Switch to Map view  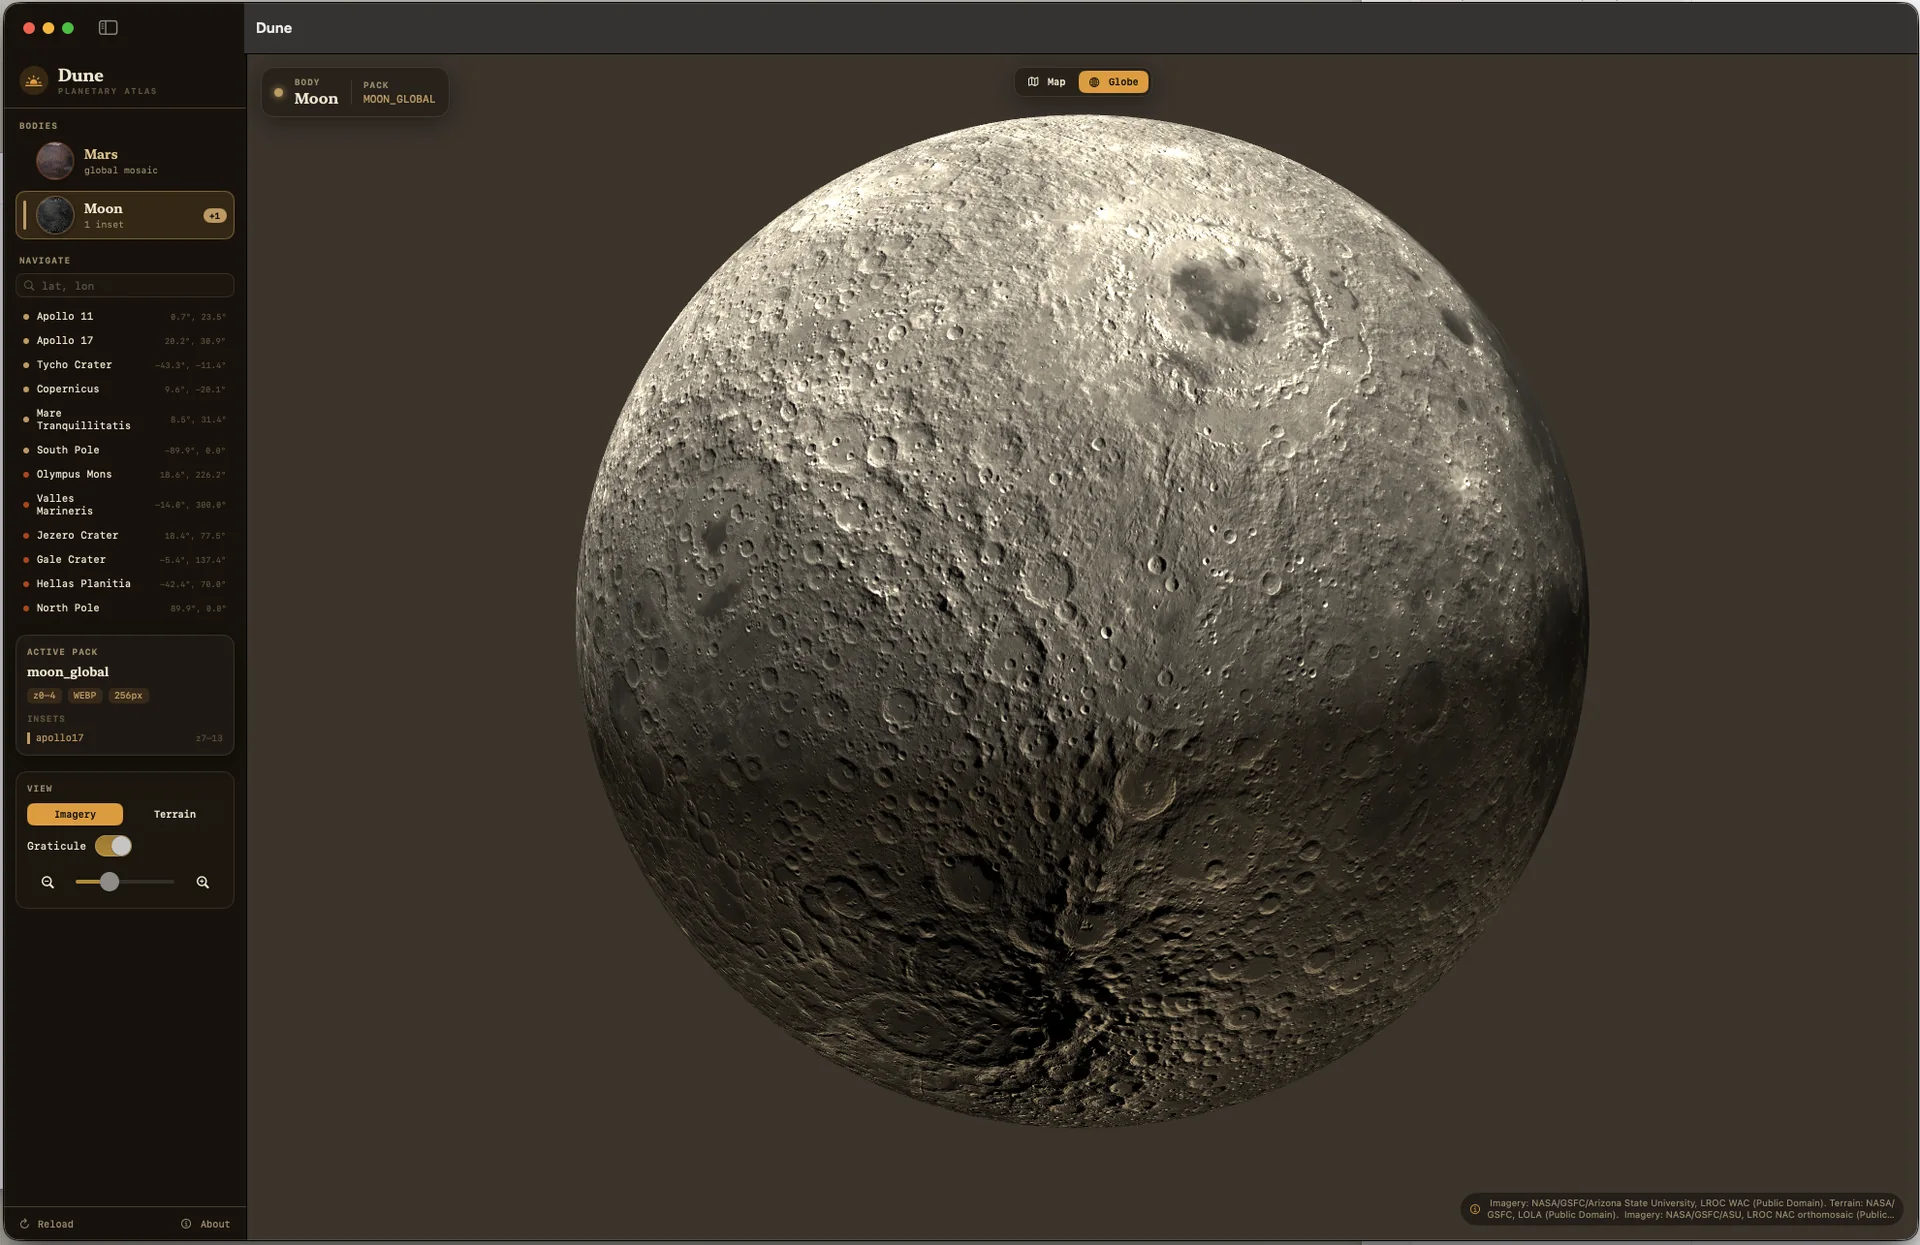[1047, 82]
